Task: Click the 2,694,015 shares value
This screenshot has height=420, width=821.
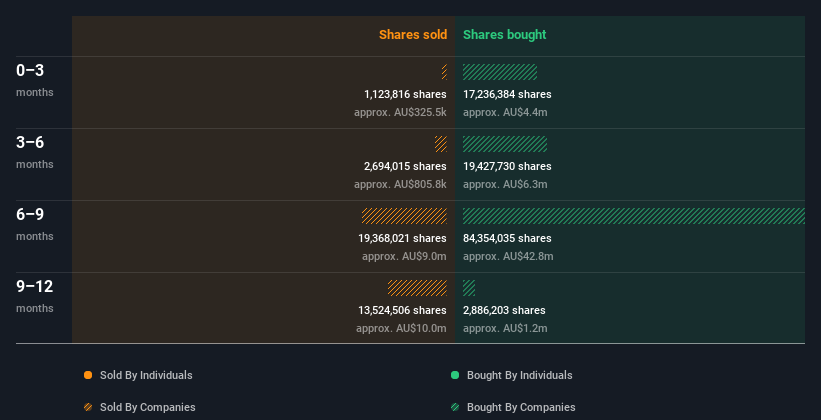Action: [x=405, y=166]
